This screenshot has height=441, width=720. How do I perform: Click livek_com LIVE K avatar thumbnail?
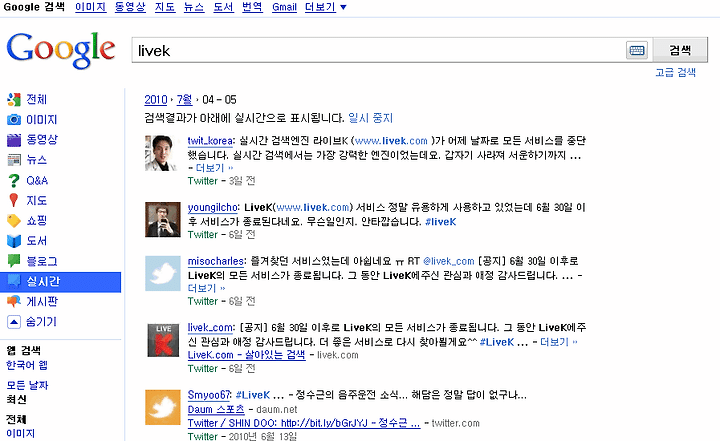point(163,340)
